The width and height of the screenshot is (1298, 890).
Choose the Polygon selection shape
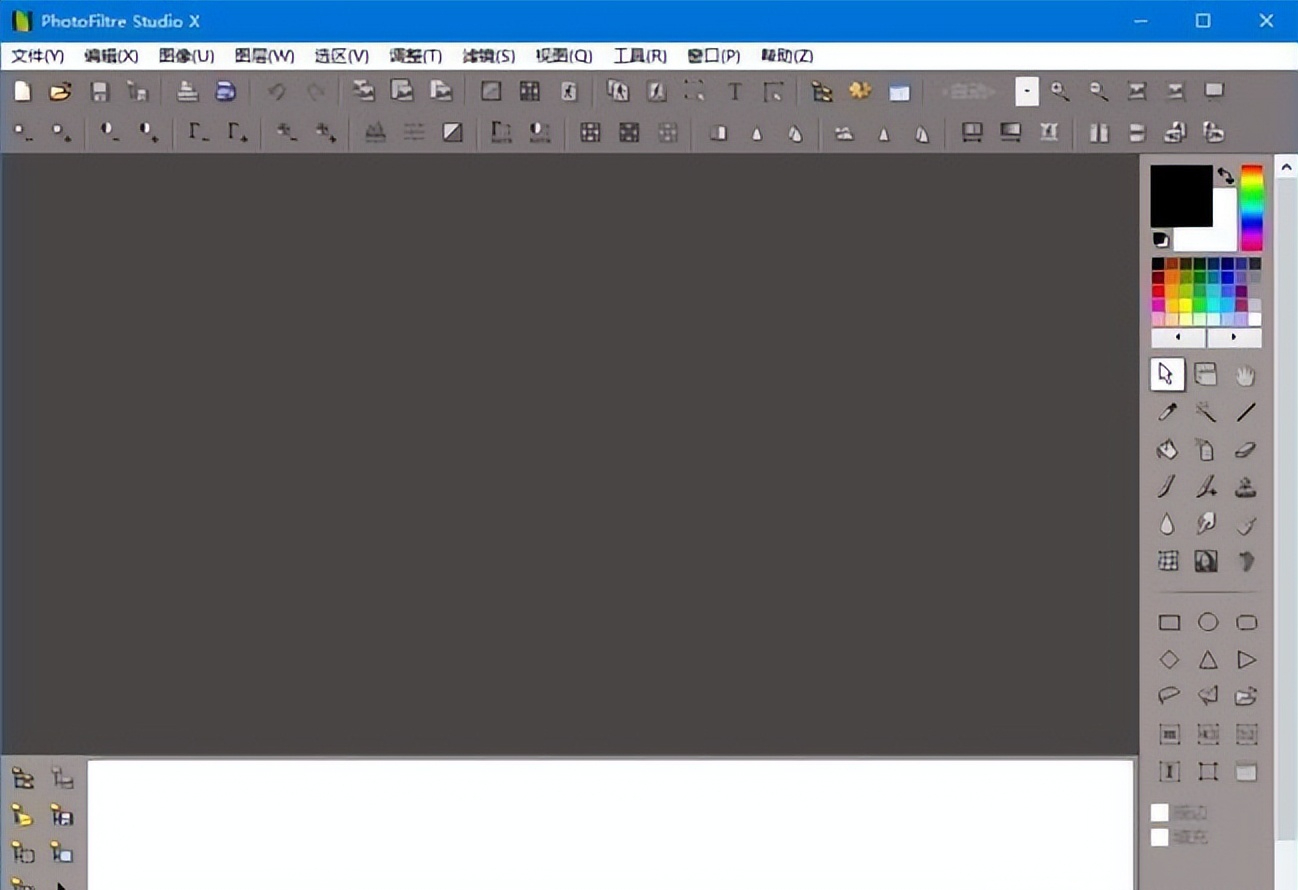coord(1208,696)
